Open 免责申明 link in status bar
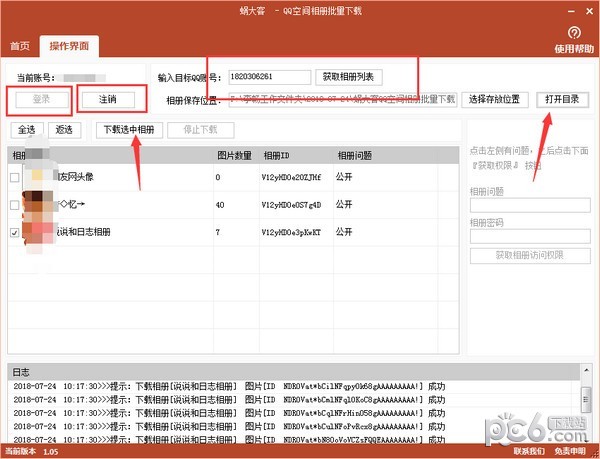The width and height of the screenshot is (600, 459). pos(570,451)
